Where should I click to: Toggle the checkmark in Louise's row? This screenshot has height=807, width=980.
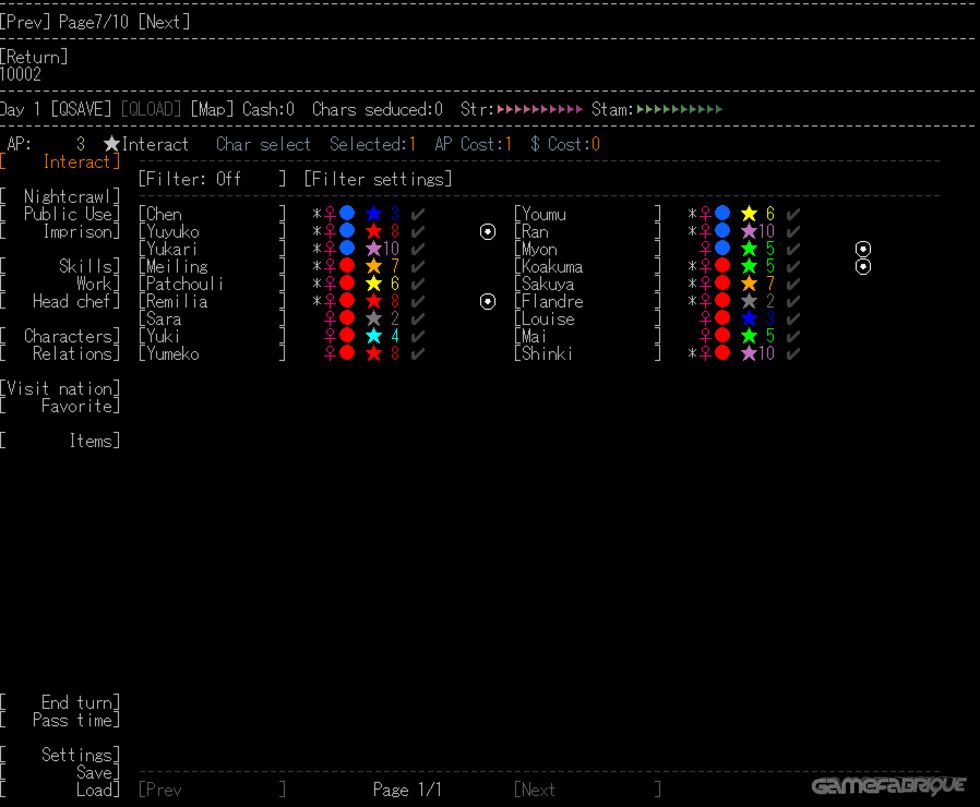tap(793, 319)
